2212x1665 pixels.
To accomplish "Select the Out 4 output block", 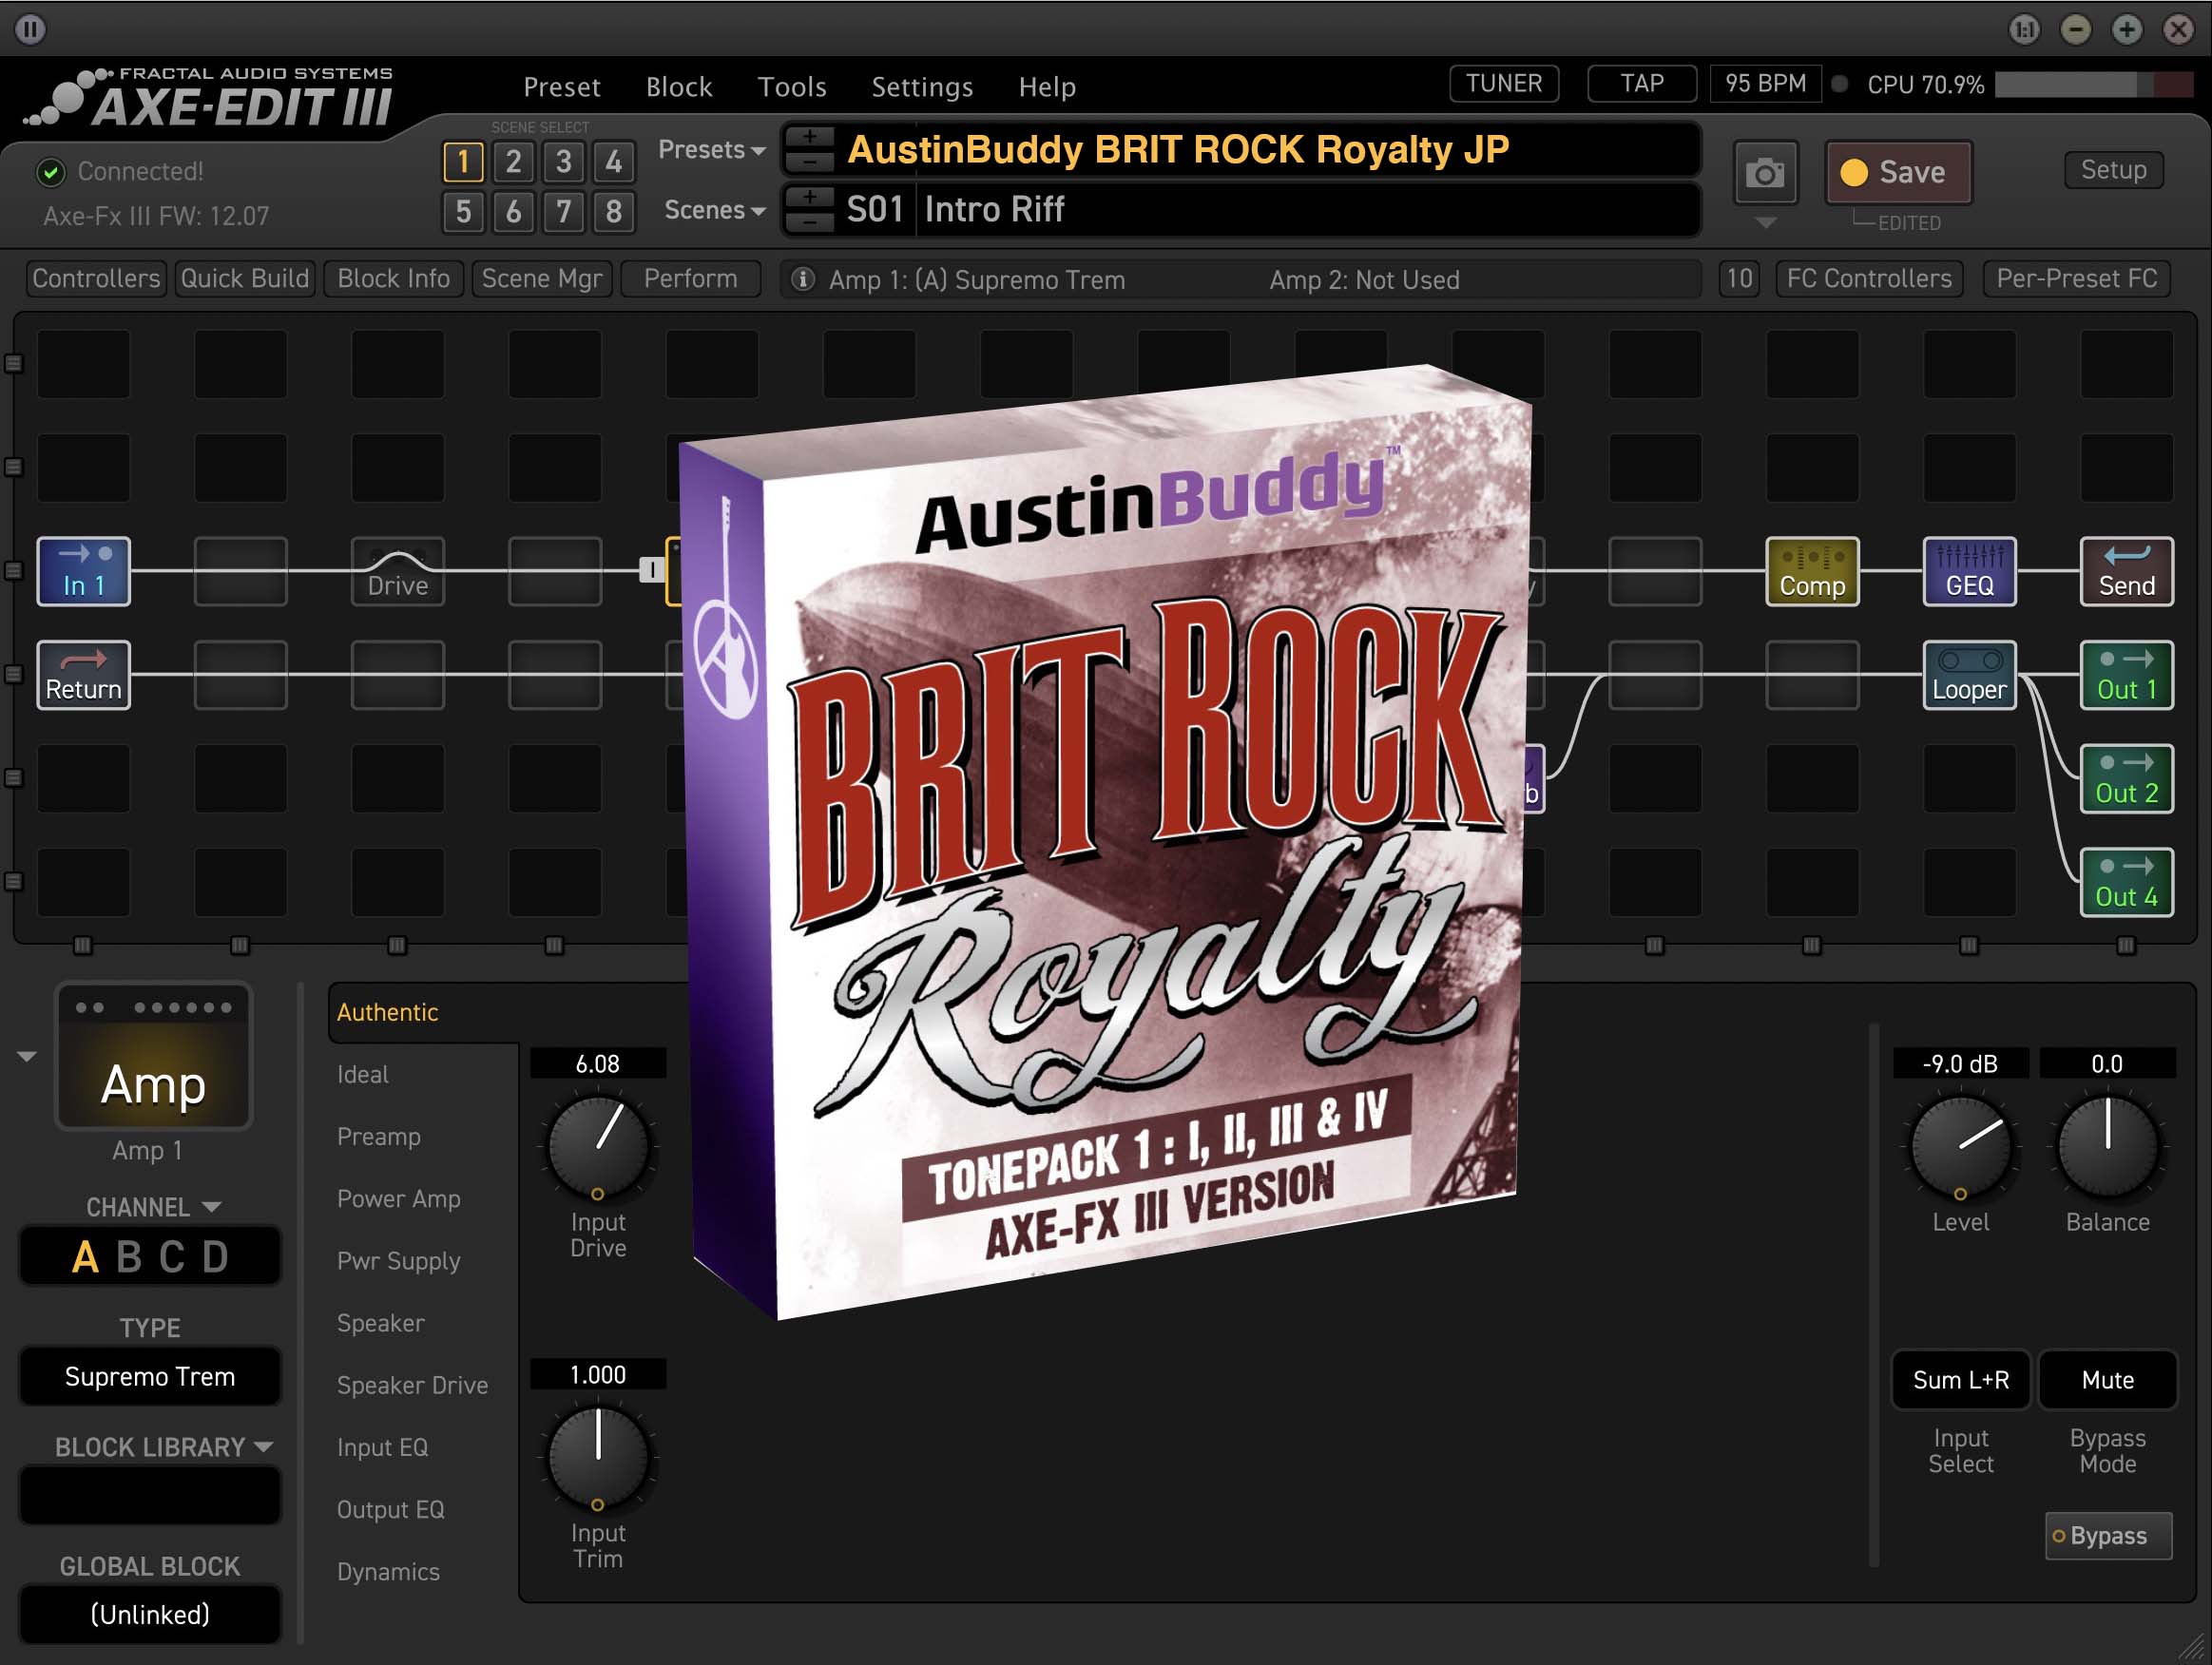I will click(2126, 883).
